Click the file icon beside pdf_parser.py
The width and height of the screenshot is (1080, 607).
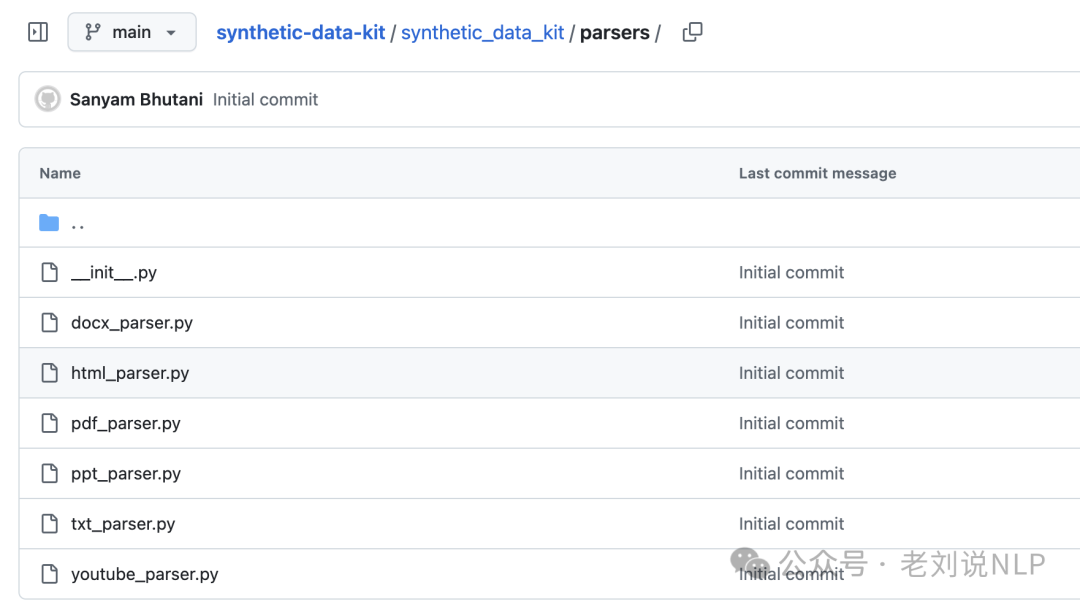(50, 423)
